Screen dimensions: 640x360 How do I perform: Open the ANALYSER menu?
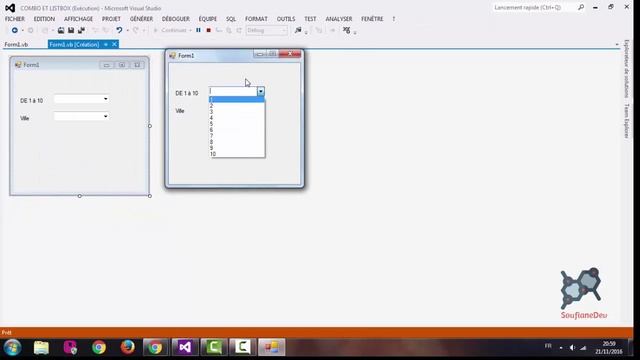[339, 19]
